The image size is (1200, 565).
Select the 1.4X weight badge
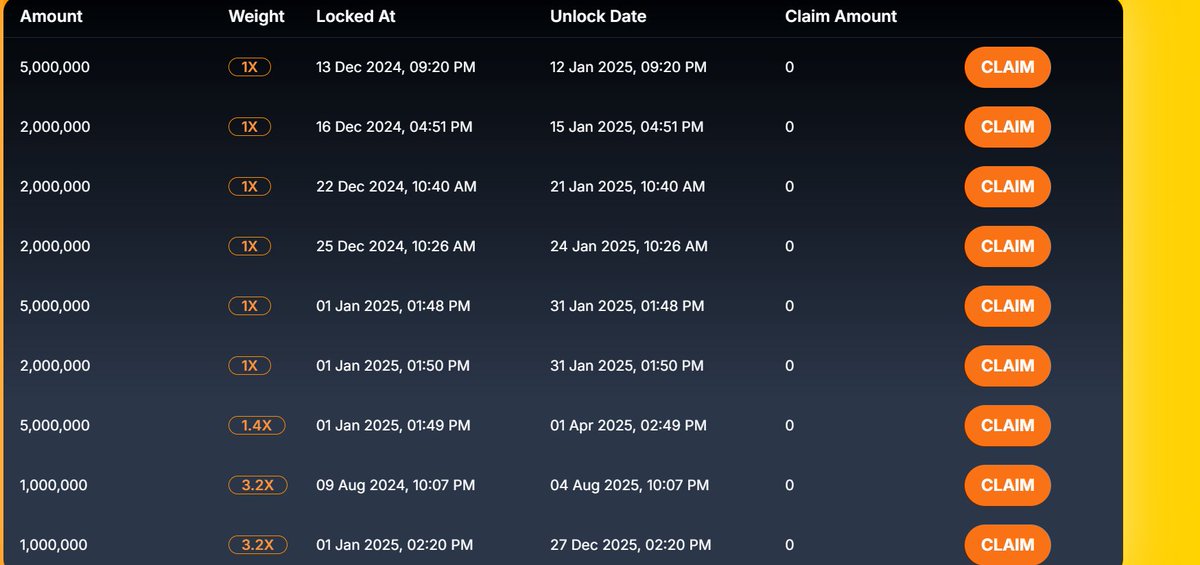click(x=257, y=425)
